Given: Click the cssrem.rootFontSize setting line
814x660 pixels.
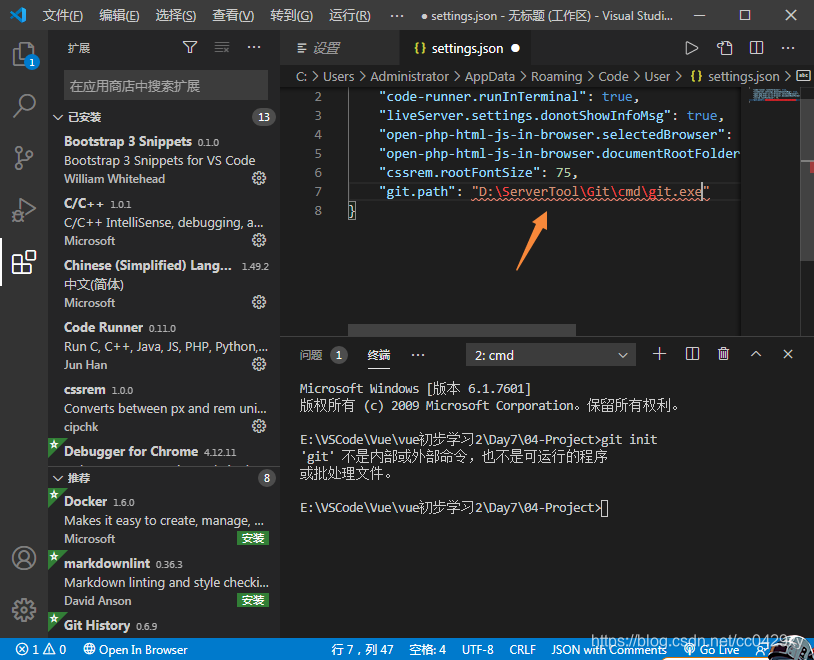Looking at the screenshot, I should [478, 172].
